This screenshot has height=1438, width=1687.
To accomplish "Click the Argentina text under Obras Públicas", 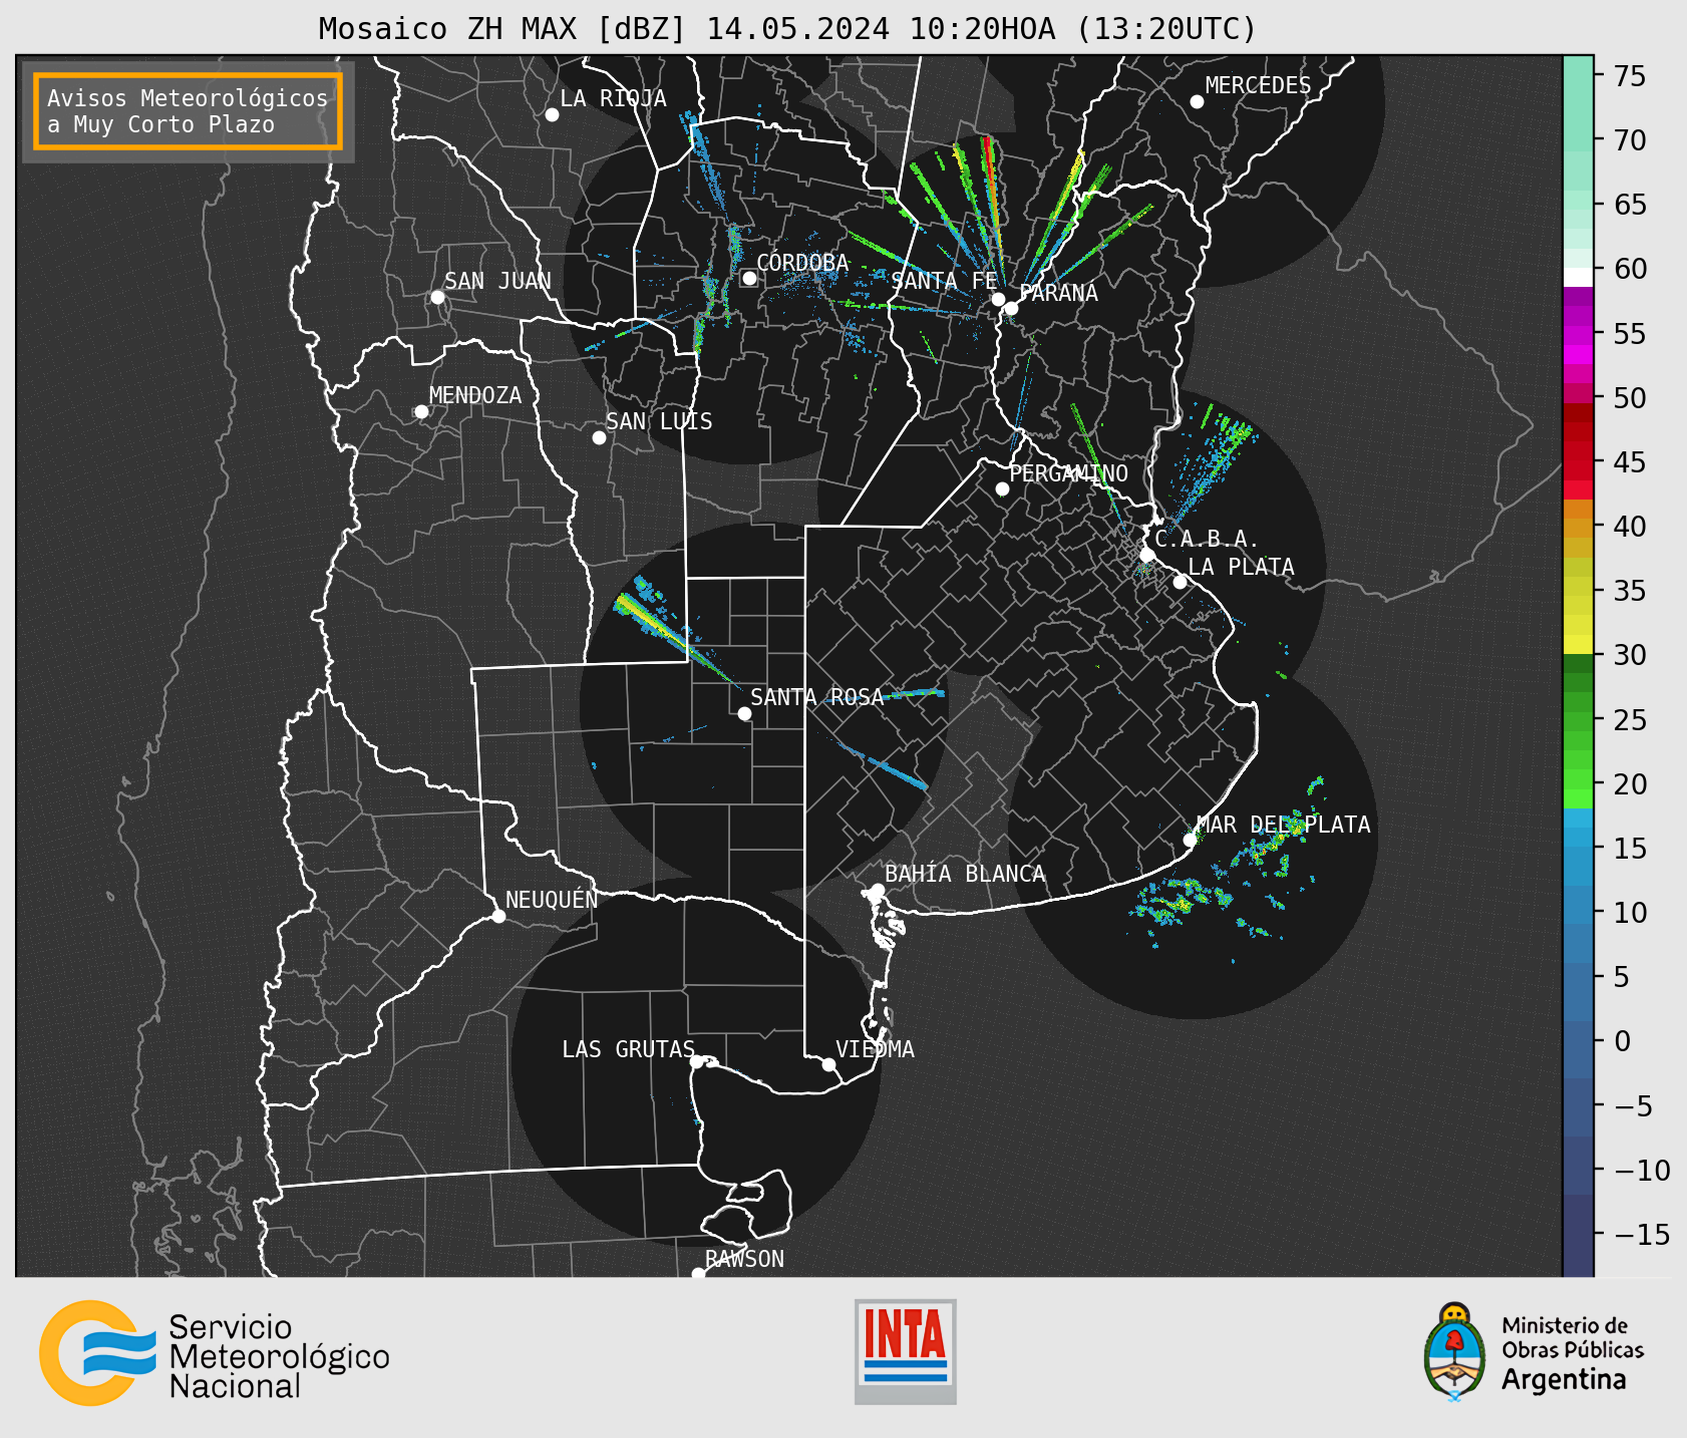I will pos(1564,1380).
